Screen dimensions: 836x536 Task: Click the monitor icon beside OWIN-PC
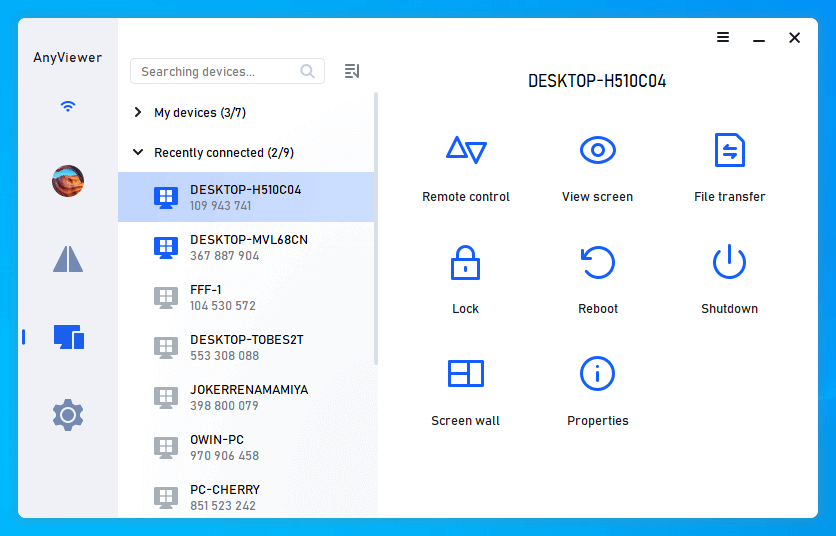pyautogui.click(x=166, y=448)
